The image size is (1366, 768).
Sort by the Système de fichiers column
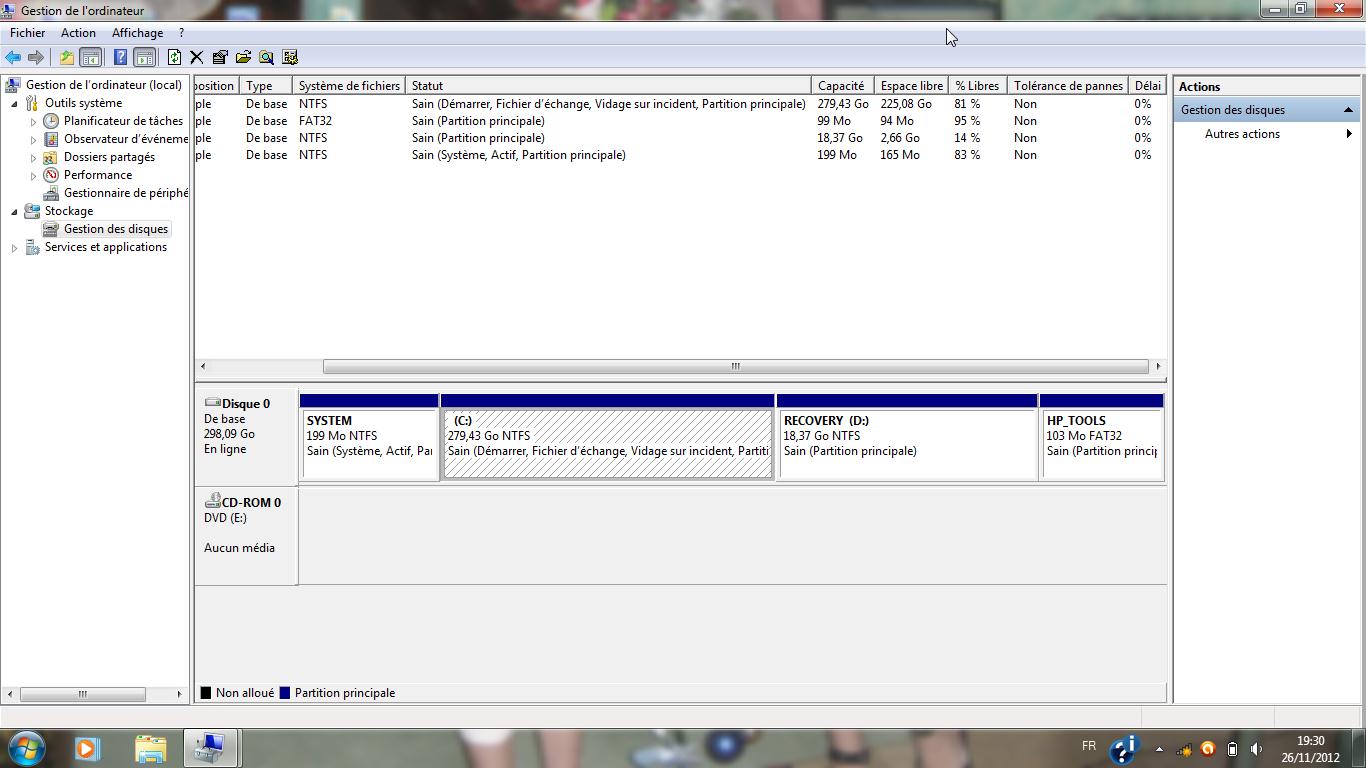click(x=349, y=86)
